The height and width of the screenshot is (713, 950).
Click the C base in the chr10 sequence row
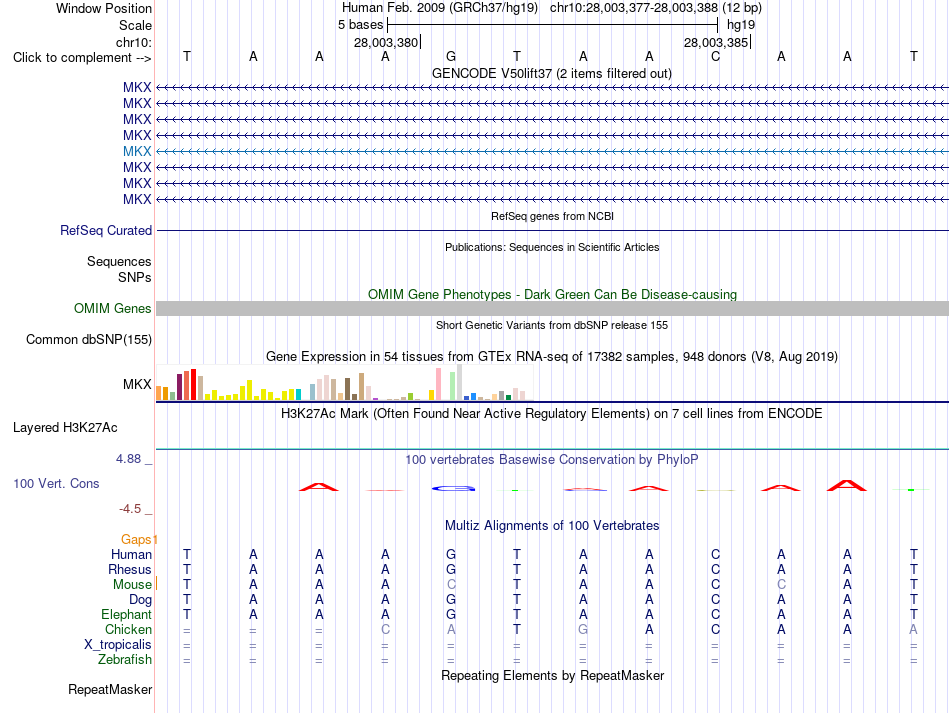click(716, 56)
